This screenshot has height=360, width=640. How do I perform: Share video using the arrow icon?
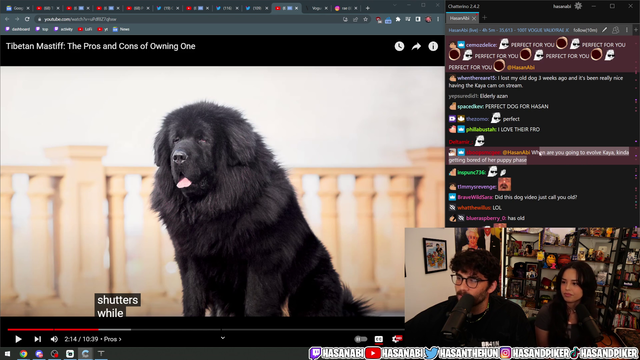click(416, 46)
